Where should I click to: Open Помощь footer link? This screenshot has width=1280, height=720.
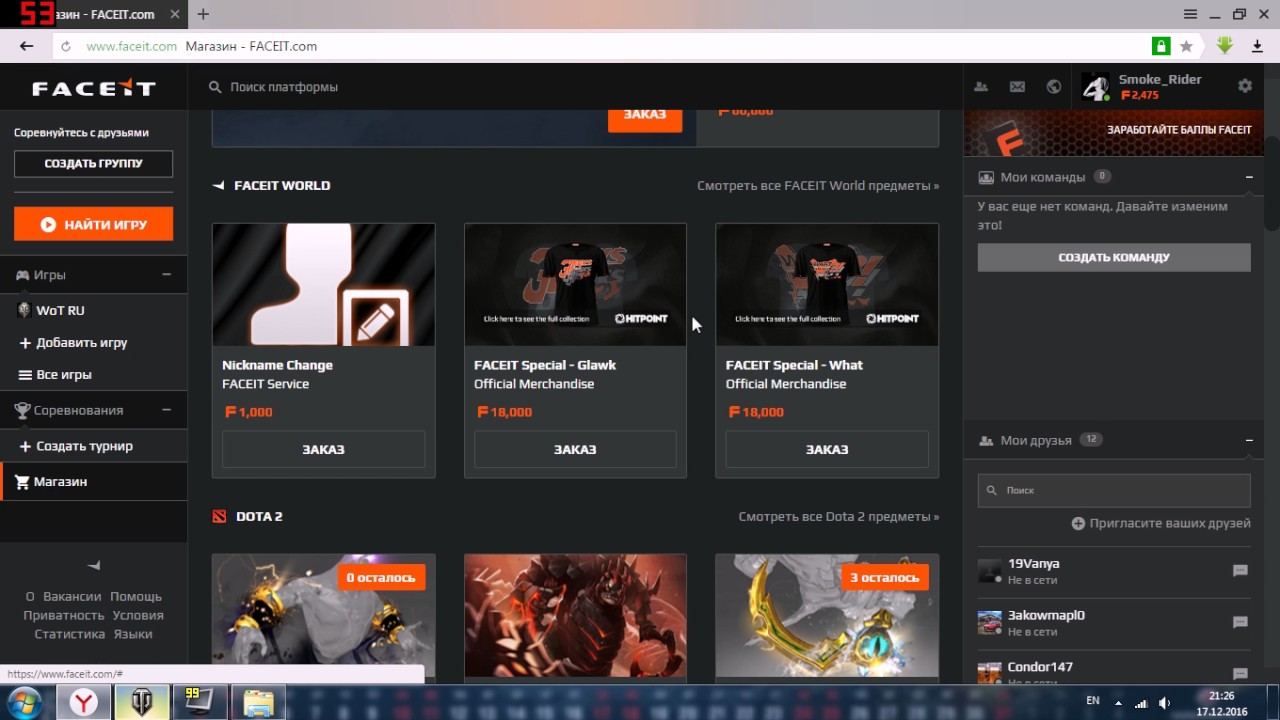tap(136, 596)
